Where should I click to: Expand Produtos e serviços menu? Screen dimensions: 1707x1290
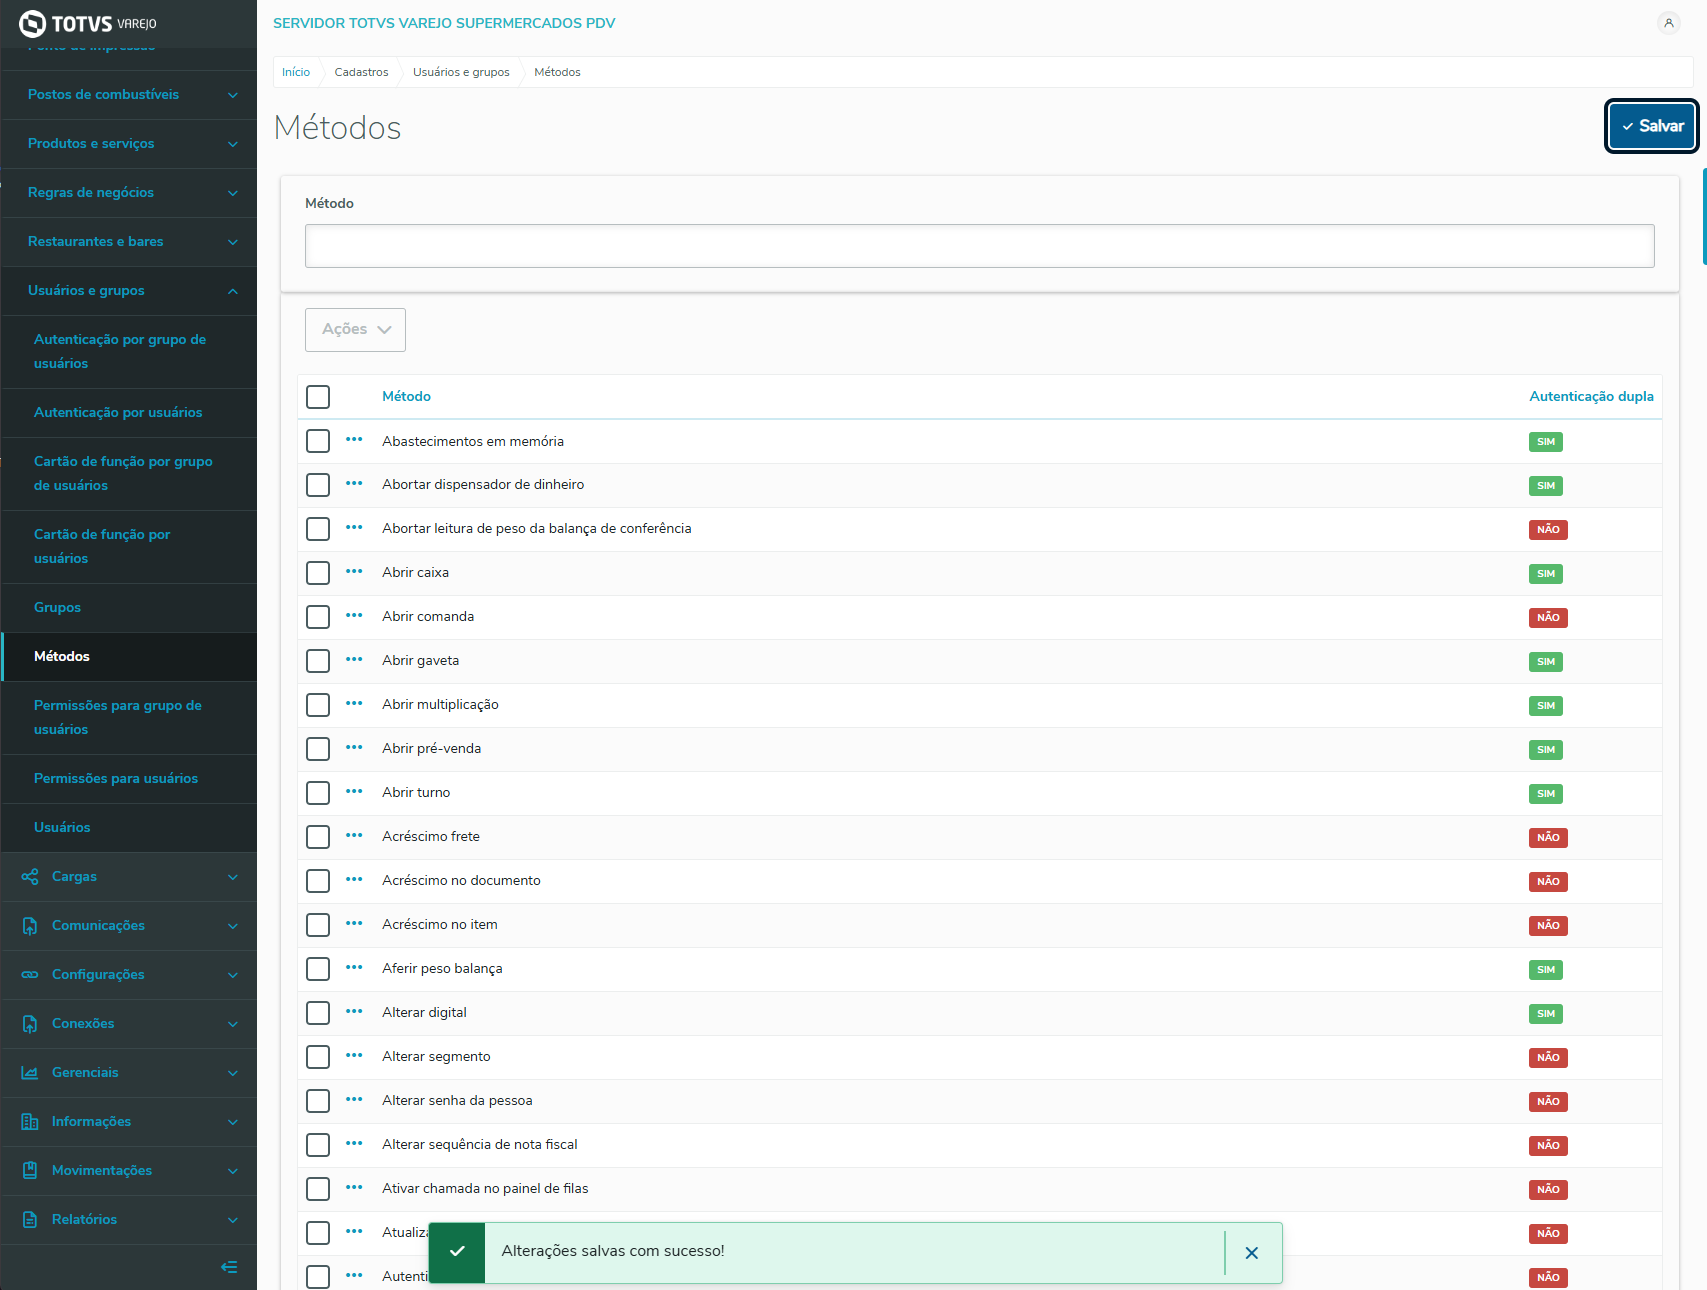click(x=129, y=144)
